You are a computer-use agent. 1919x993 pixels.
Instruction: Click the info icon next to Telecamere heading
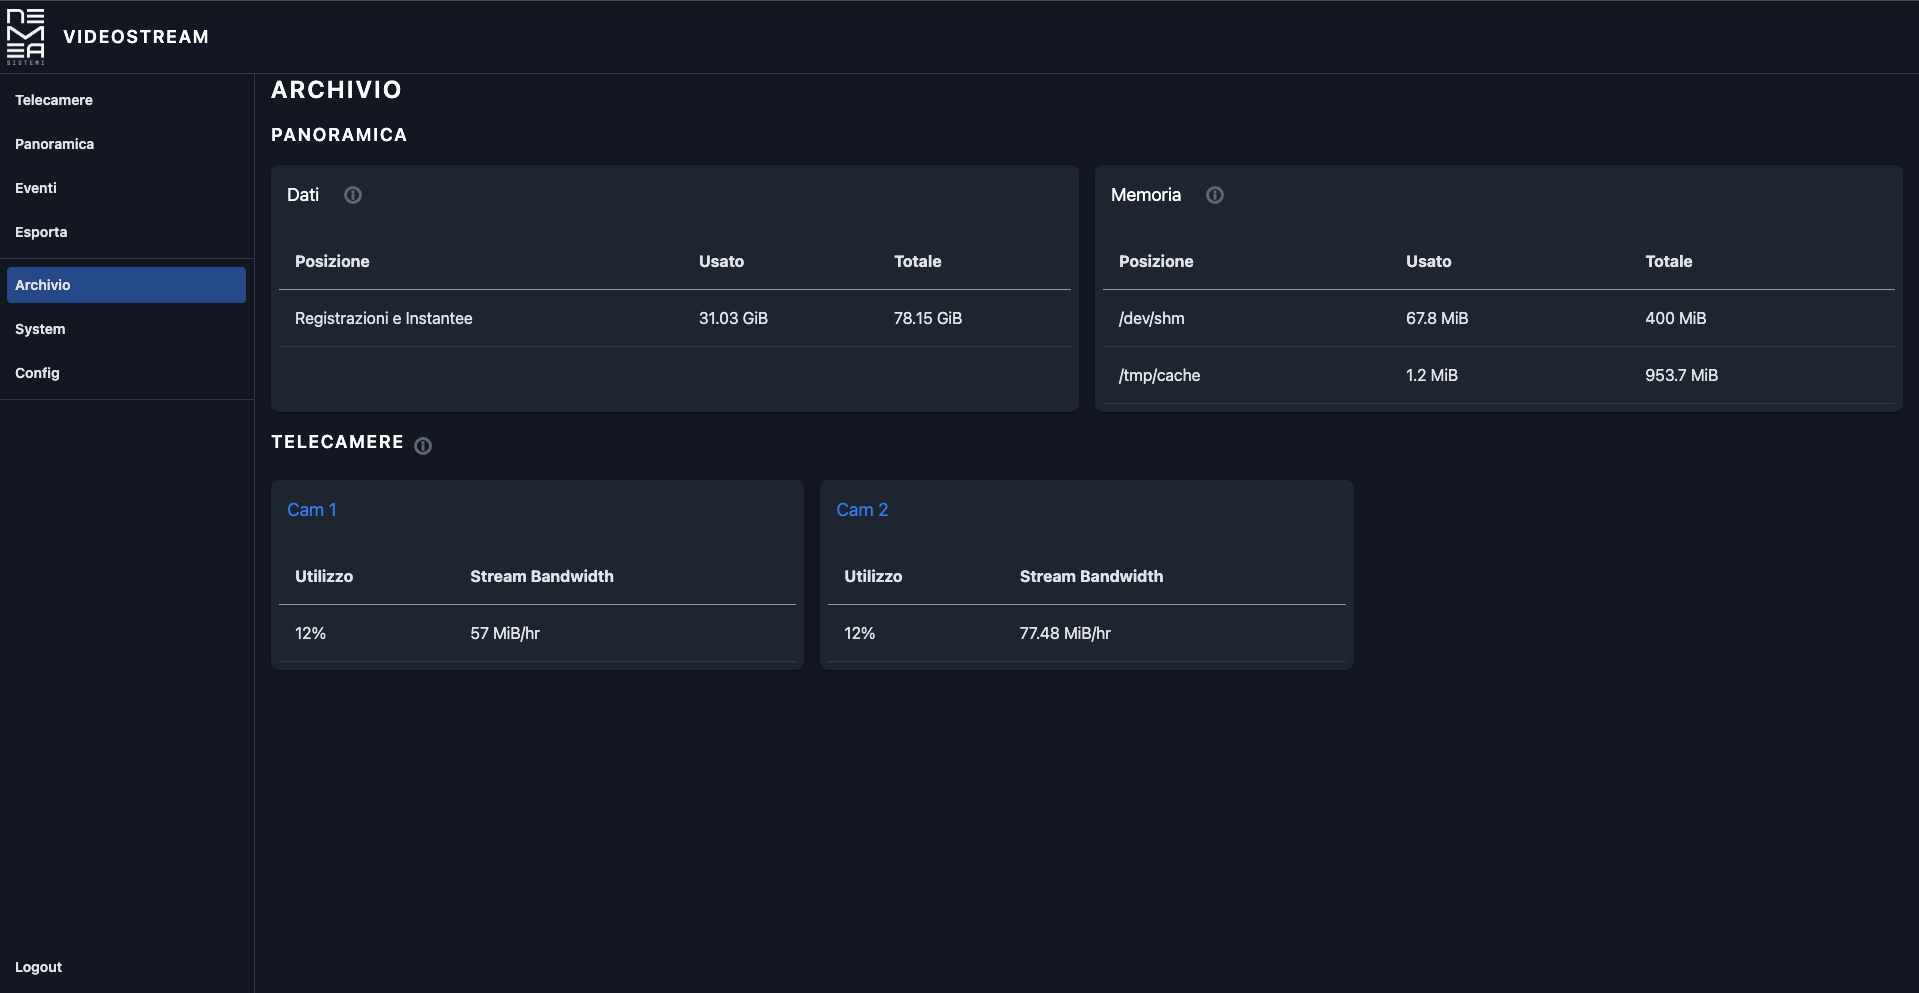(x=423, y=446)
